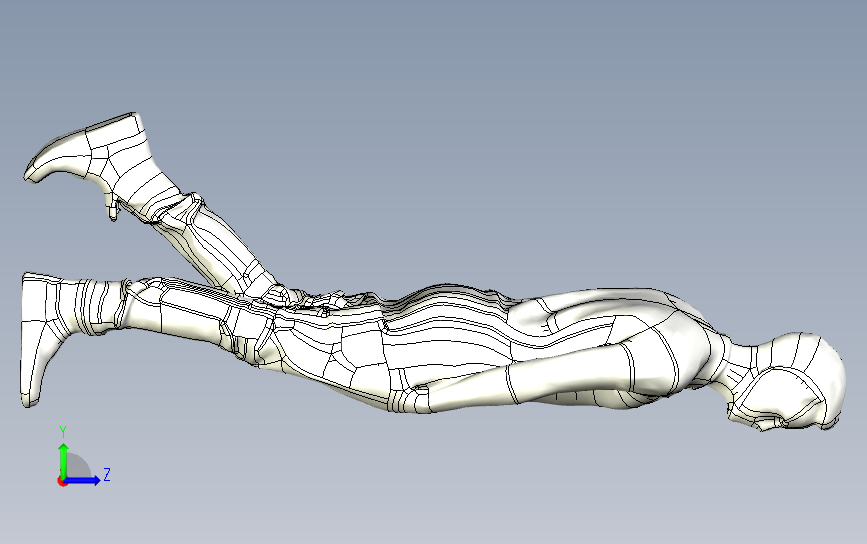Click the red origin dot of the triad
The image size is (867, 544).
(62, 482)
